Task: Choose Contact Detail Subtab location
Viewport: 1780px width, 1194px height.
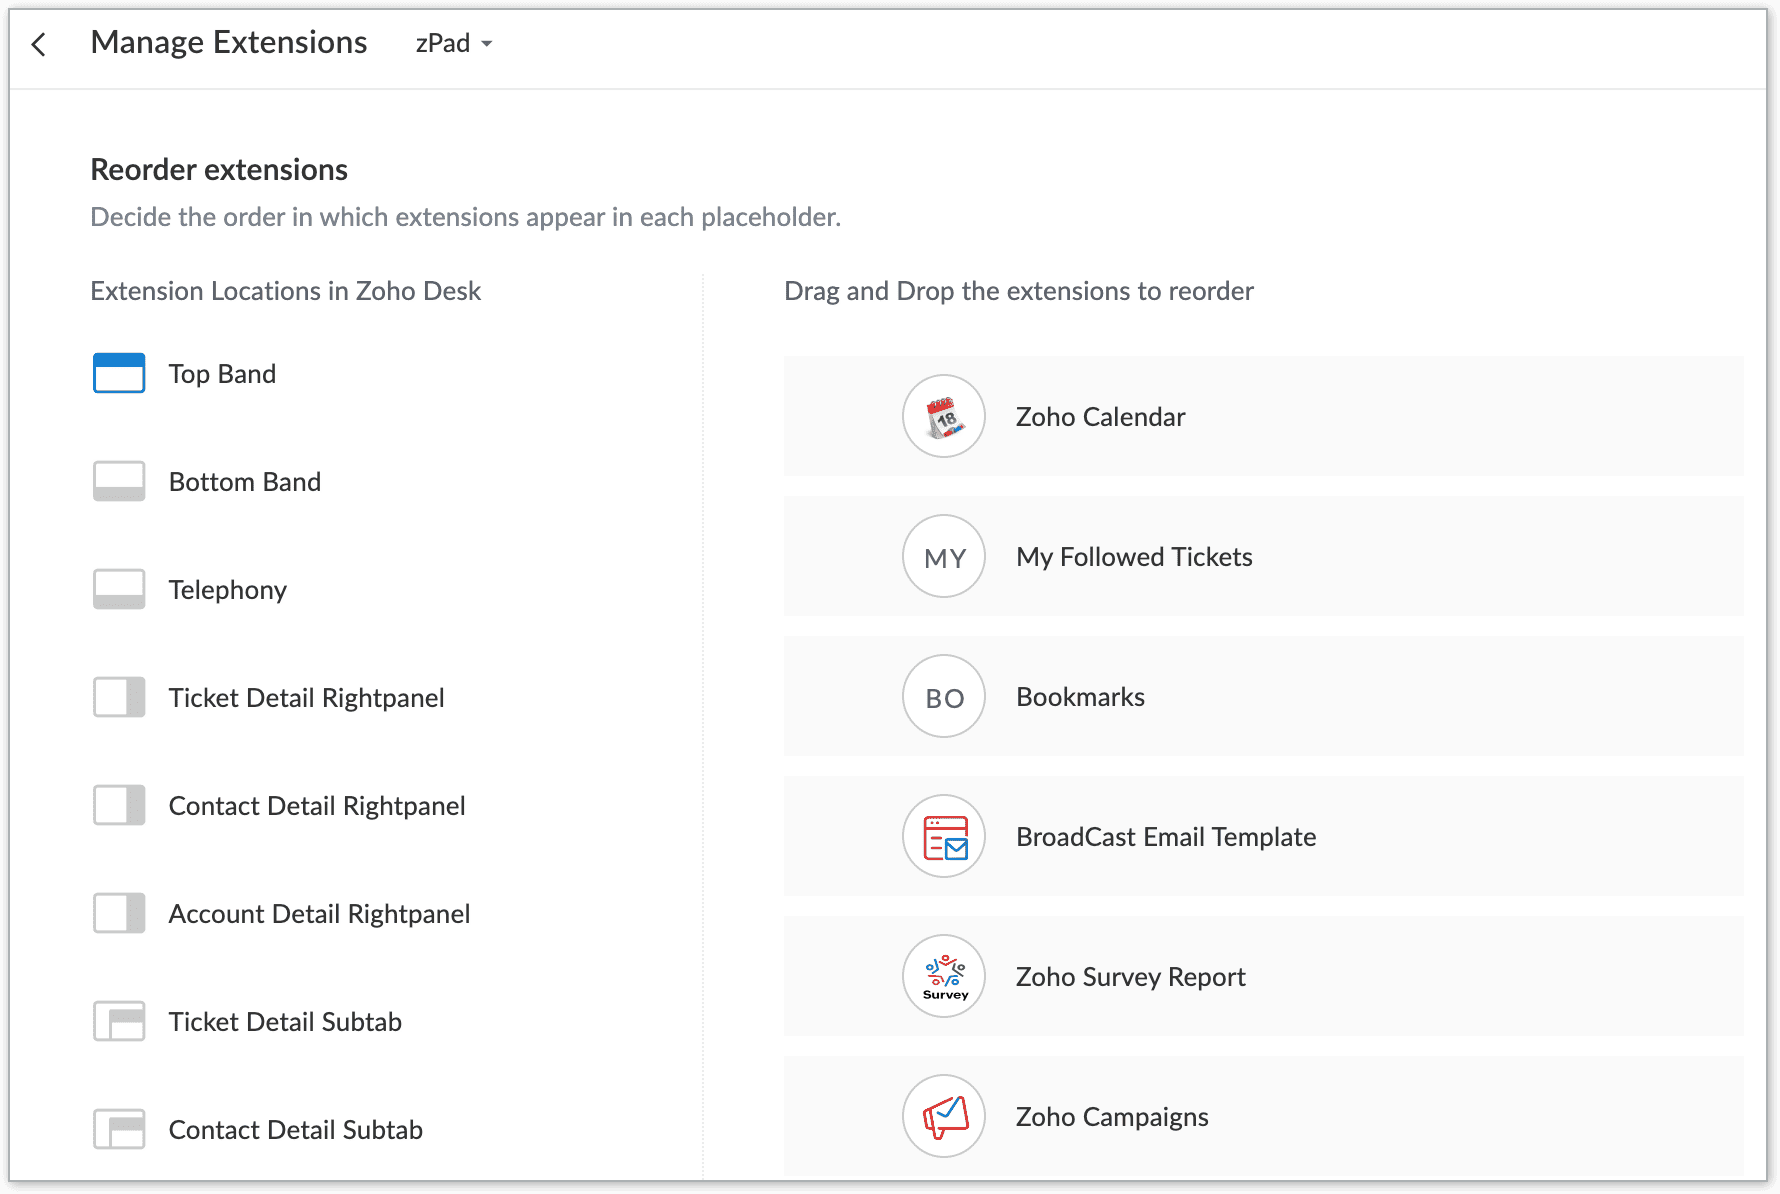Action: (x=295, y=1130)
